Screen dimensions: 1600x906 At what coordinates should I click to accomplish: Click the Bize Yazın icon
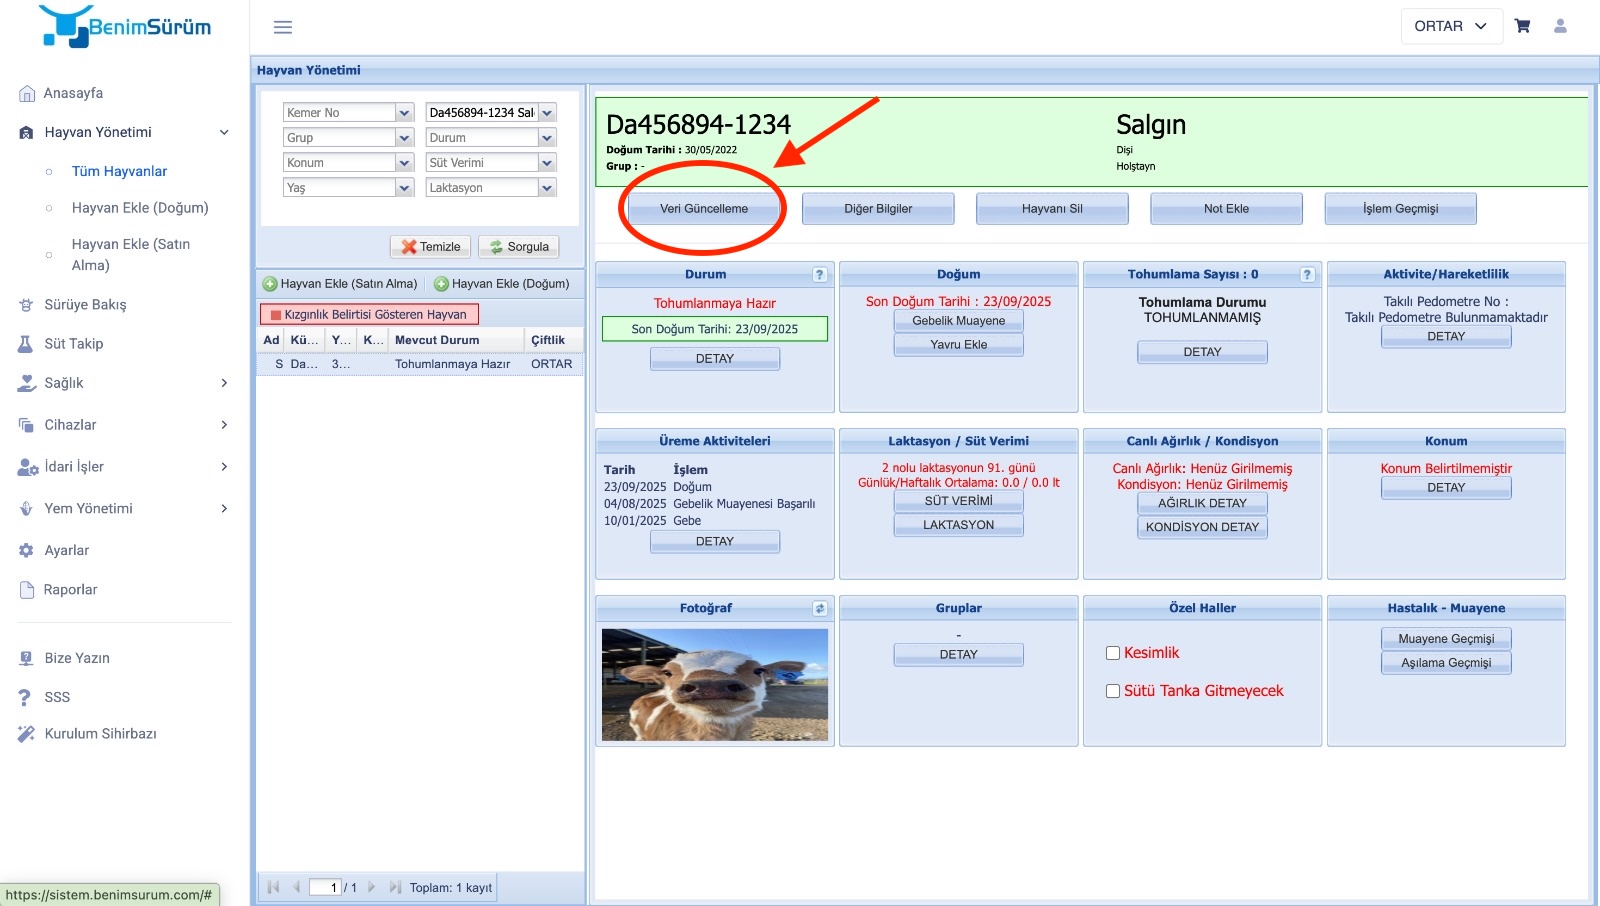coord(26,658)
